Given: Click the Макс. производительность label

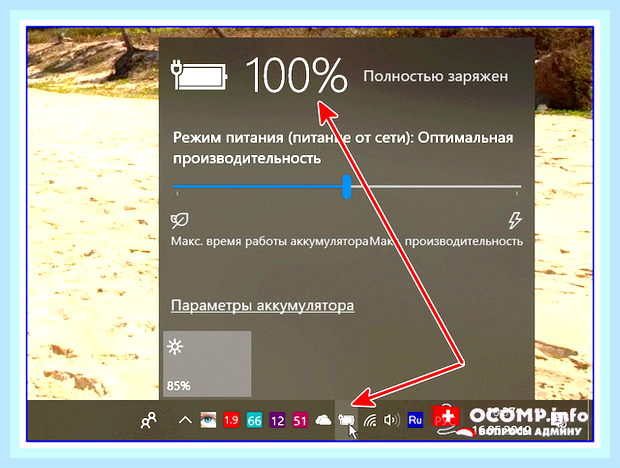Looking at the screenshot, I should click(x=446, y=241).
